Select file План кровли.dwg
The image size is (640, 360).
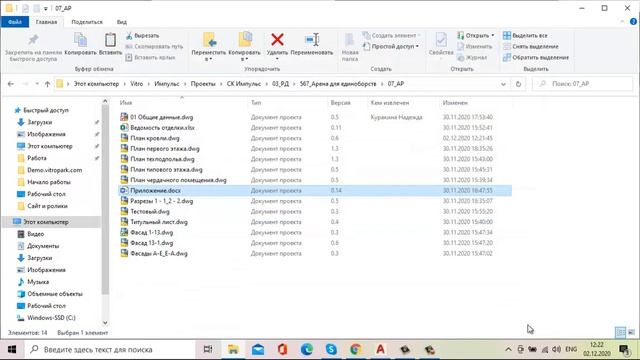click(155, 138)
